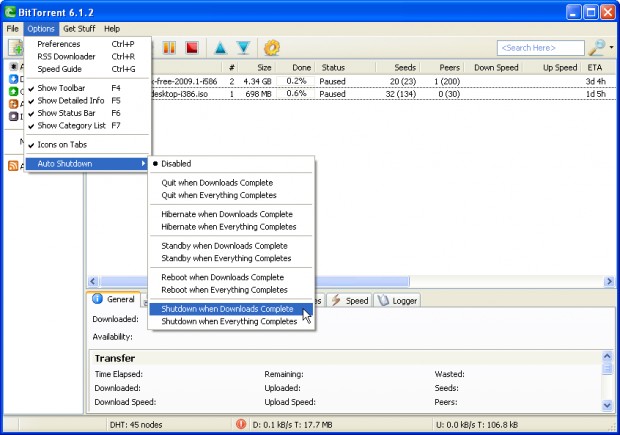
Task: Toggle Show Status Bar option
Action: [88, 113]
